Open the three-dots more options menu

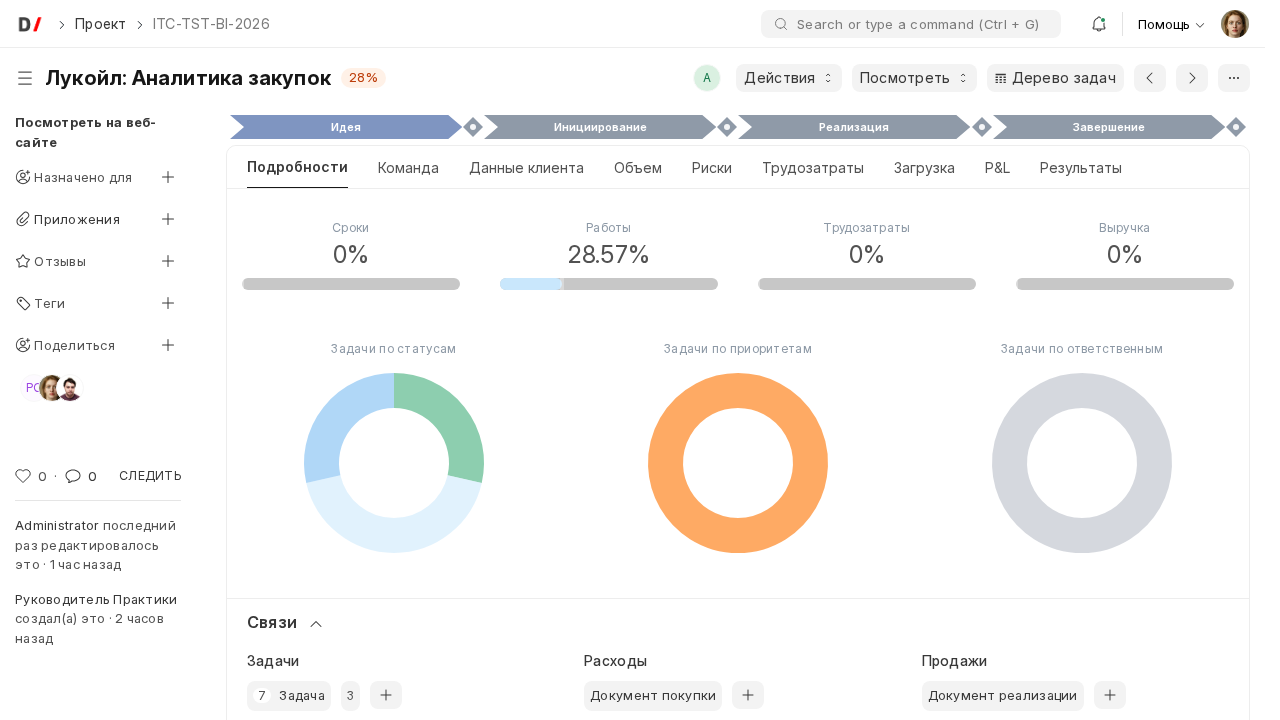click(x=1234, y=78)
